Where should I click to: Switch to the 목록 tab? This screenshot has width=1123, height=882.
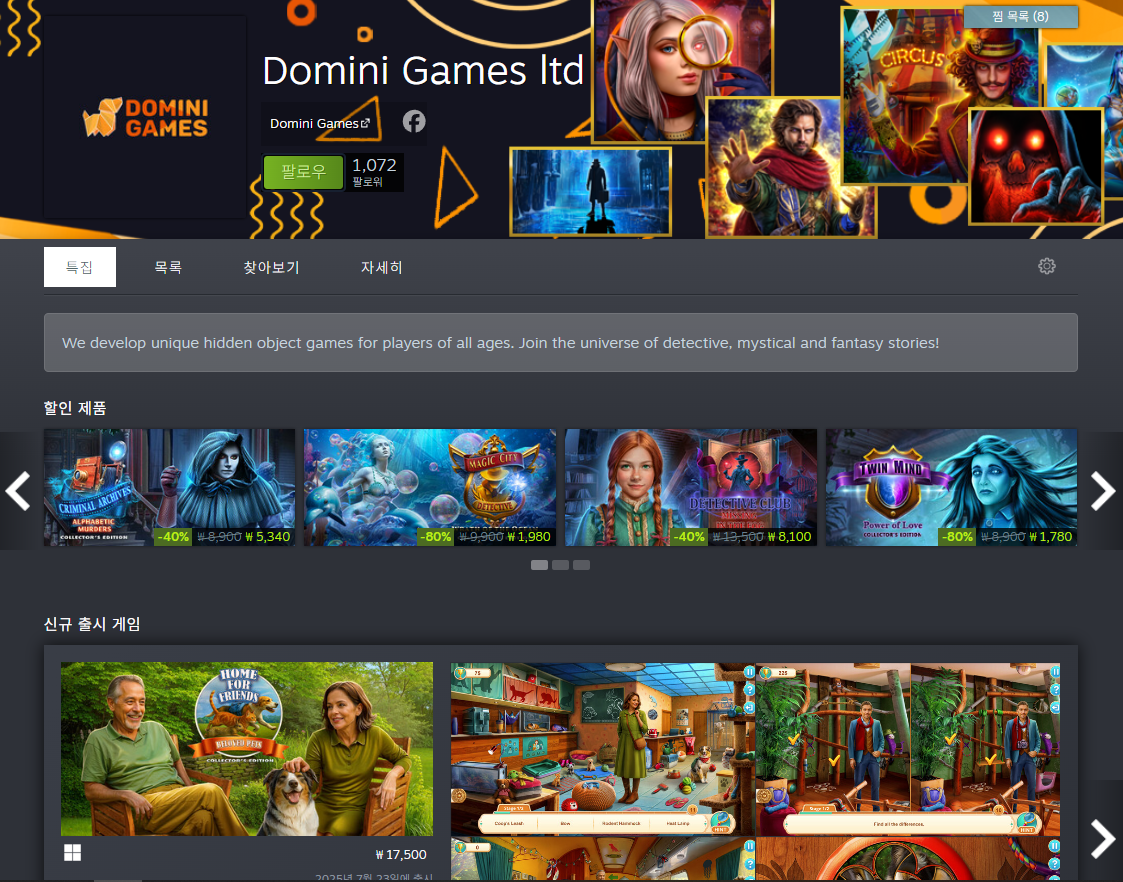(168, 267)
